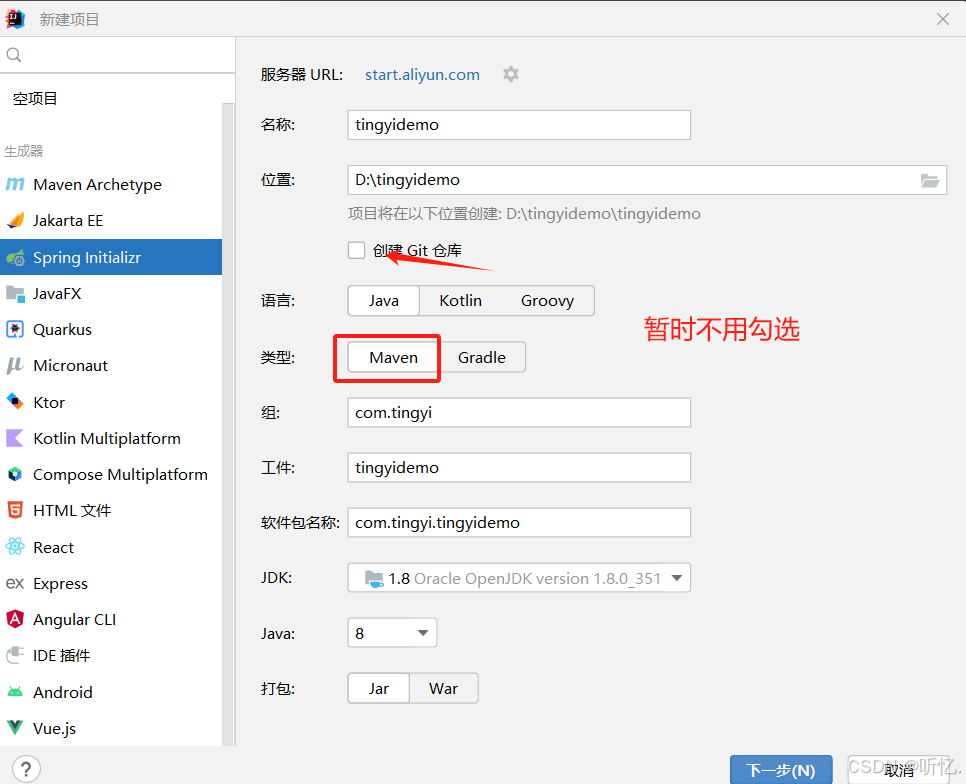Click the search magnifier icon
Image resolution: width=966 pixels, height=784 pixels.
coord(14,55)
